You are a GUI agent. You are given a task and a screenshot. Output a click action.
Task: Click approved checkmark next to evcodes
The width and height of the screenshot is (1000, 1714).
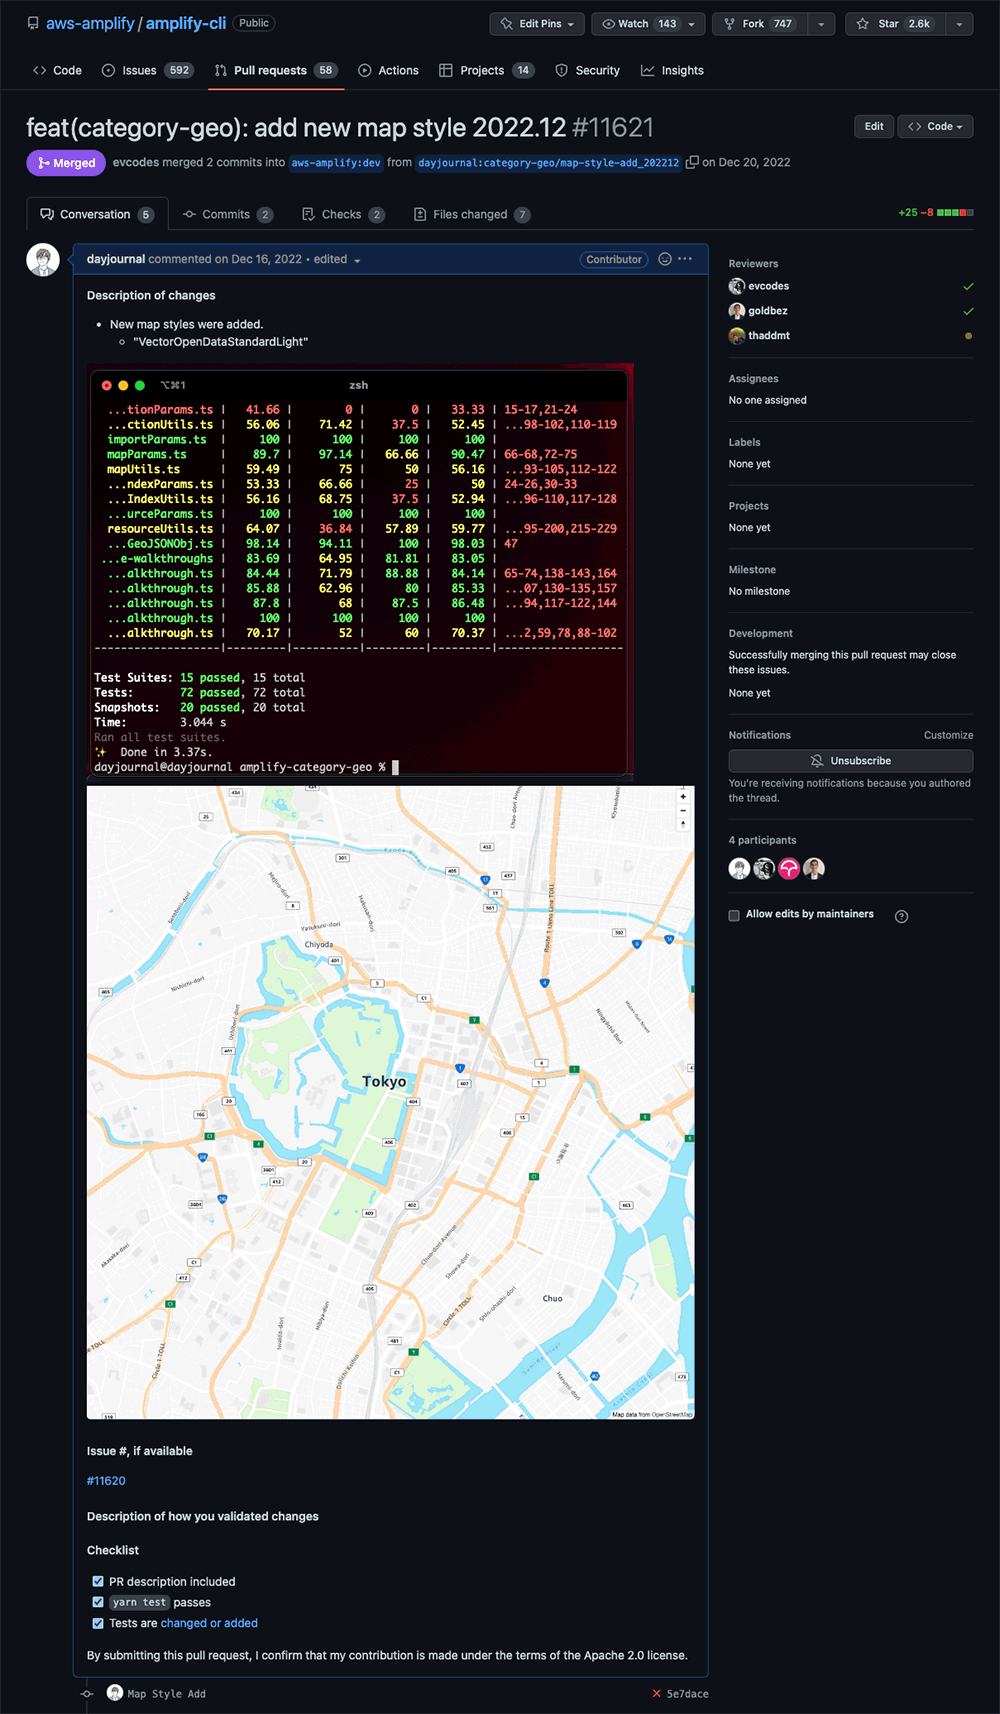pos(968,286)
